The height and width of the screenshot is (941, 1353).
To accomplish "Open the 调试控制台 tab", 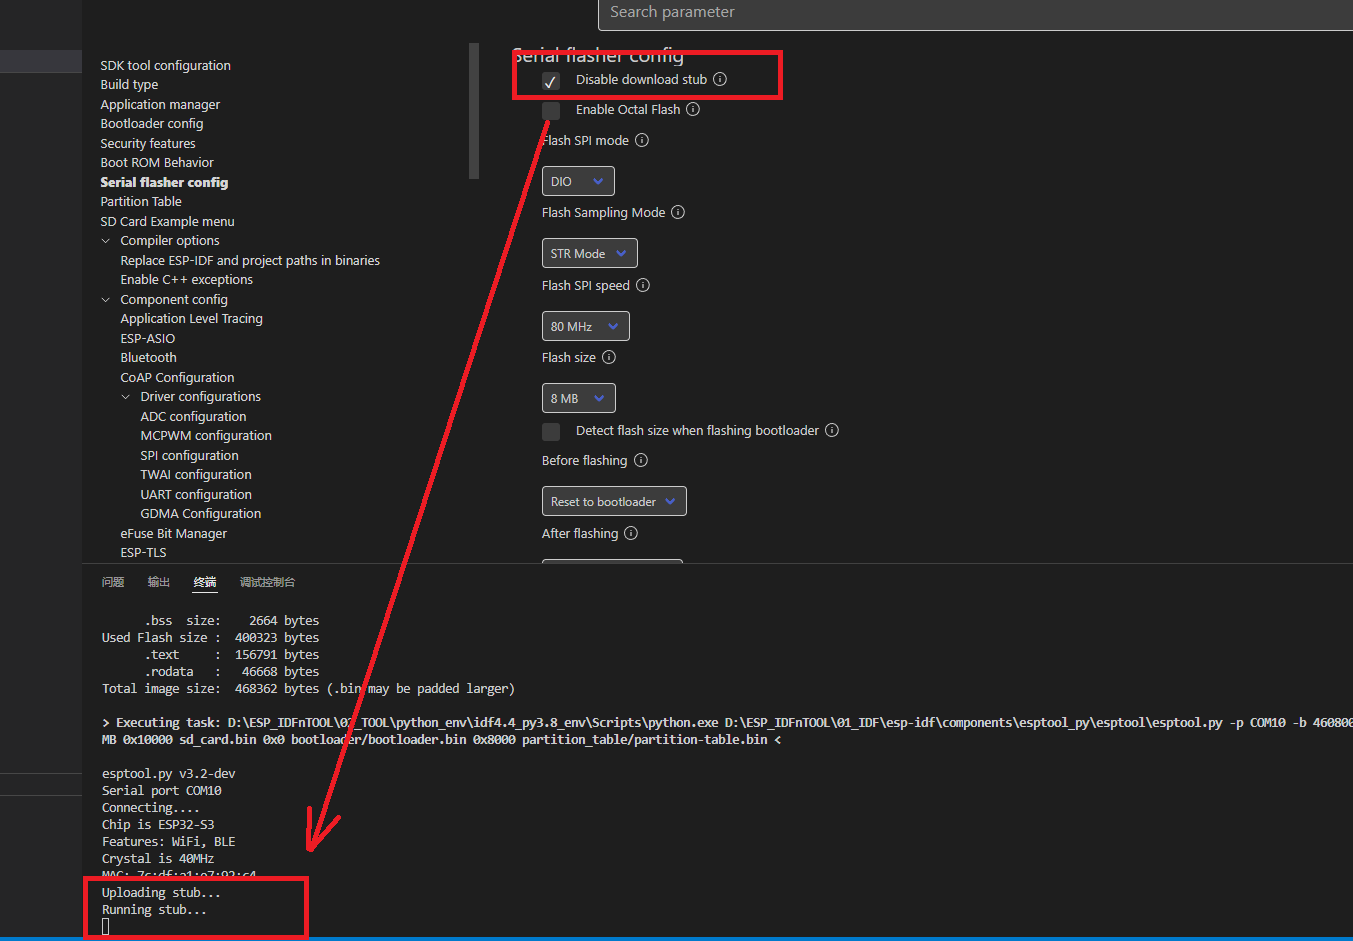I will 267,581.
